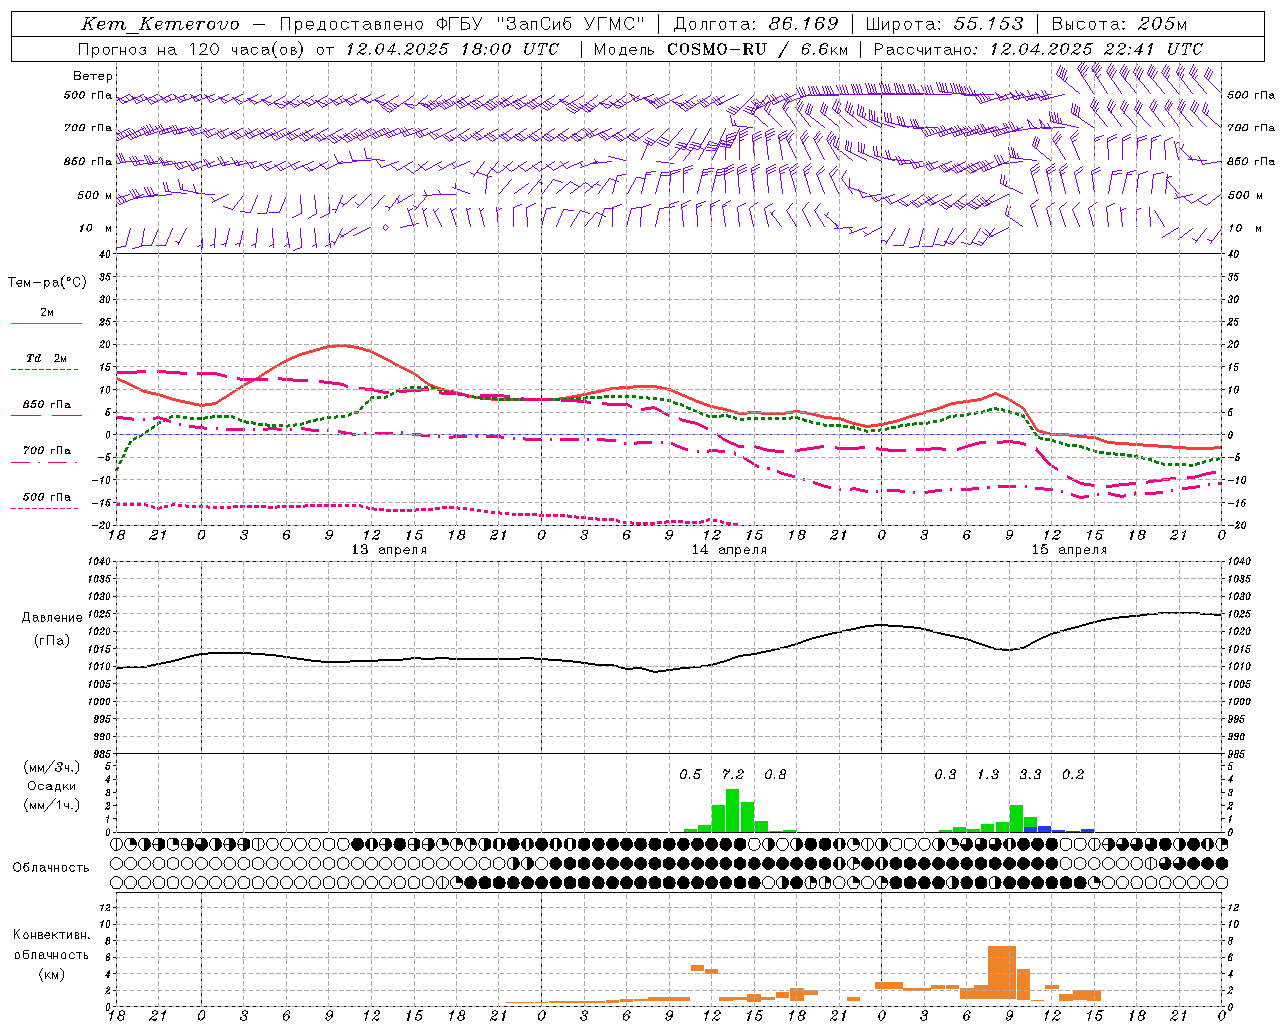Click the 3.3 precipitation total value
The width and height of the screenshot is (1280, 1024).
click(1030, 774)
